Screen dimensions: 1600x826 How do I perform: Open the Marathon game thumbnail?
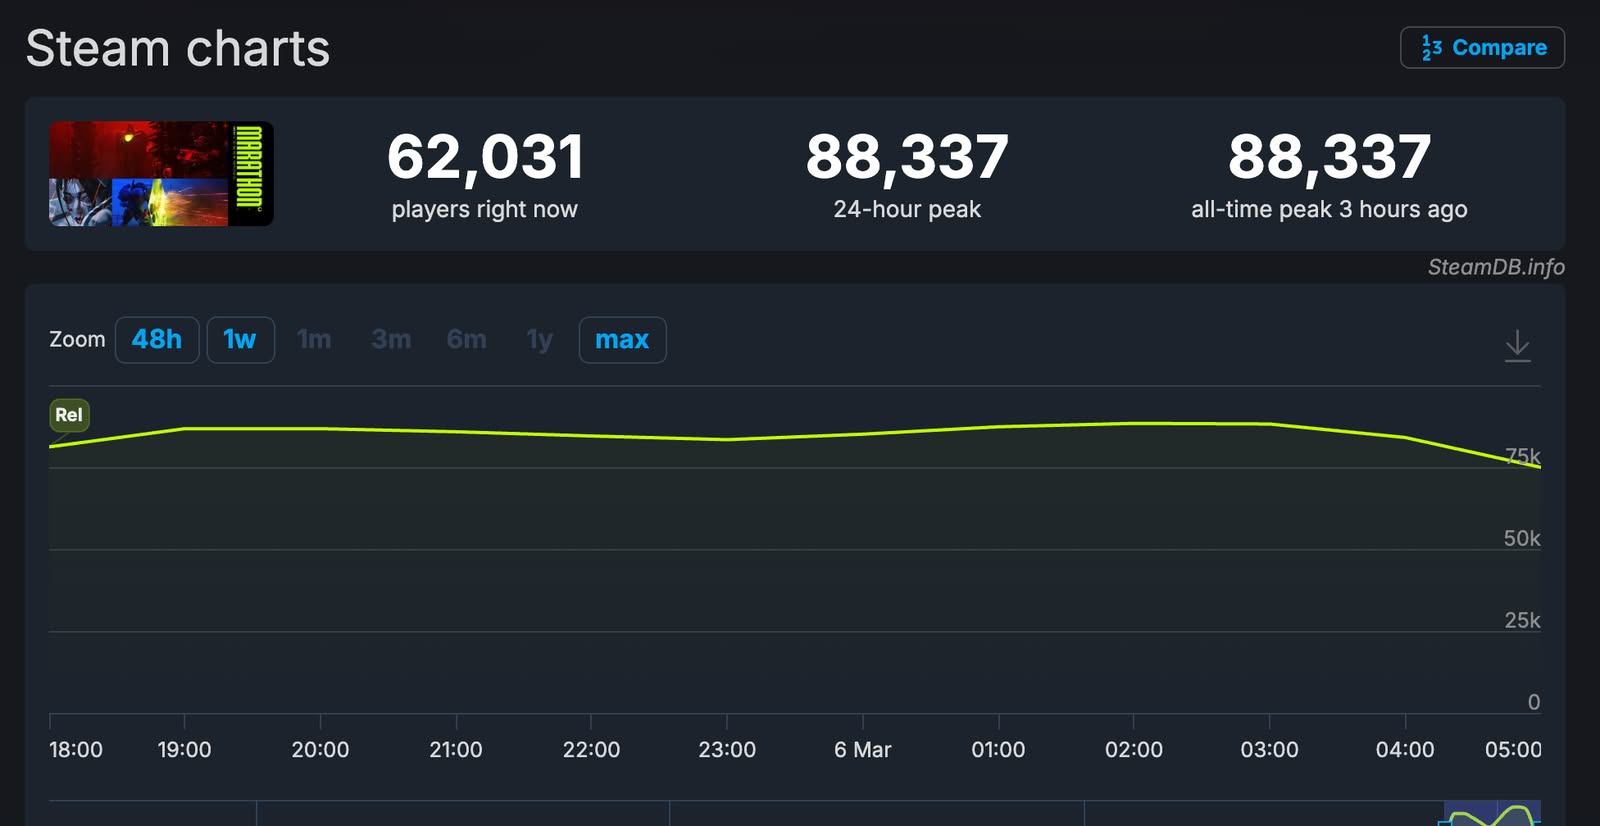pyautogui.click(x=161, y=174)
